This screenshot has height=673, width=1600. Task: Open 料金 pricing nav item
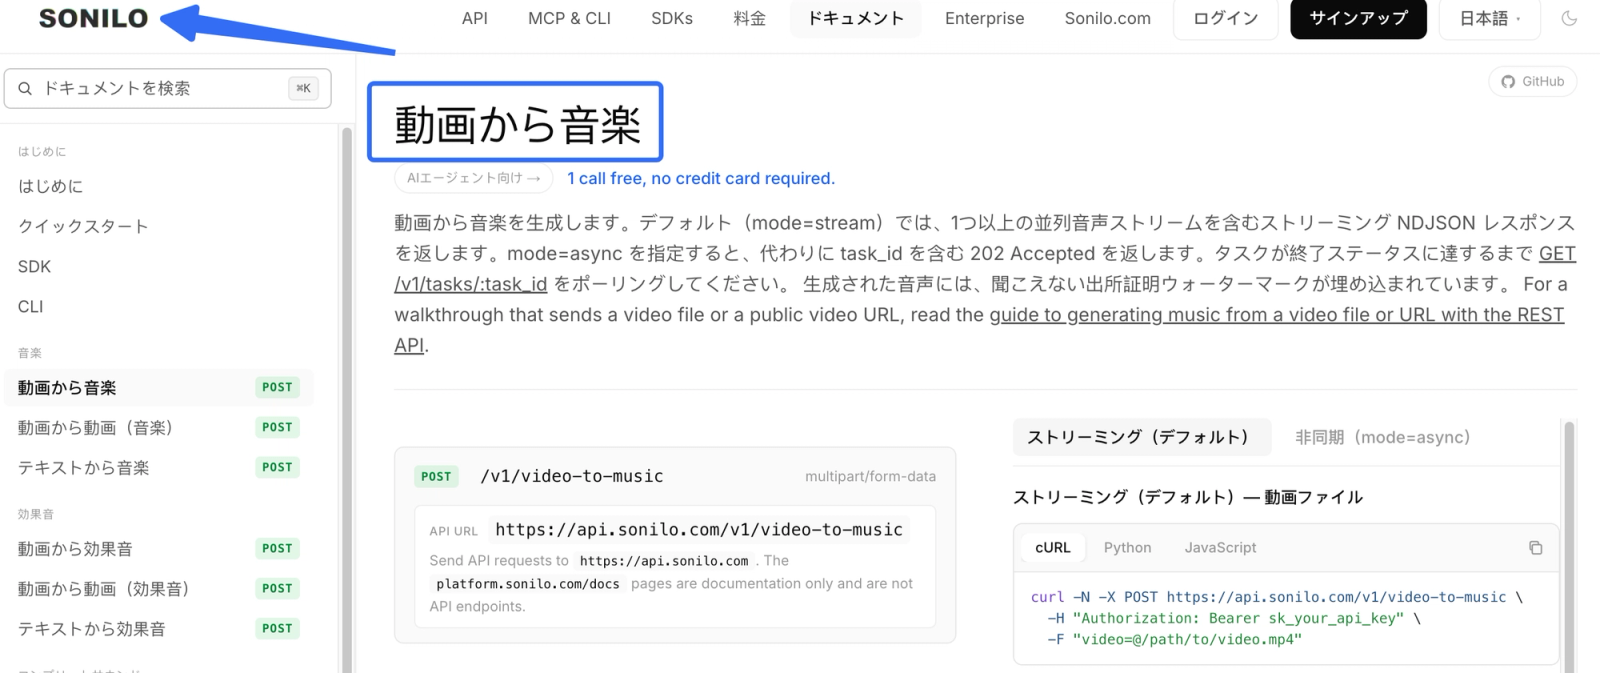coord(749,19)
